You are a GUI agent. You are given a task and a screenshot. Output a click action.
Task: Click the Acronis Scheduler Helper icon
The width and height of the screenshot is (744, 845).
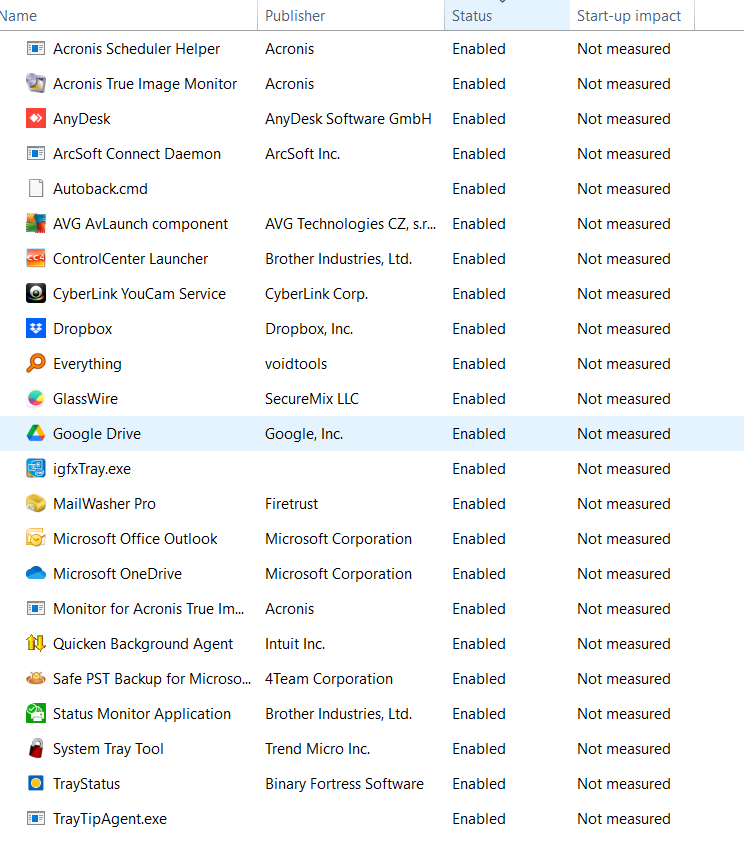coord(36,49)
